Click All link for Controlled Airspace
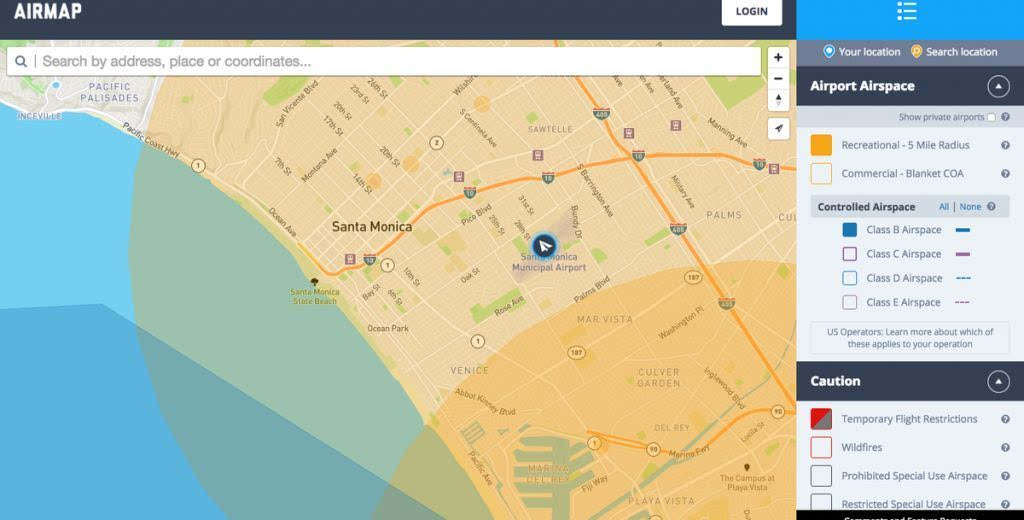Image resolution: width=1024 pixels, height=520 pixels. pyautogui.click(x=943, y=207)
